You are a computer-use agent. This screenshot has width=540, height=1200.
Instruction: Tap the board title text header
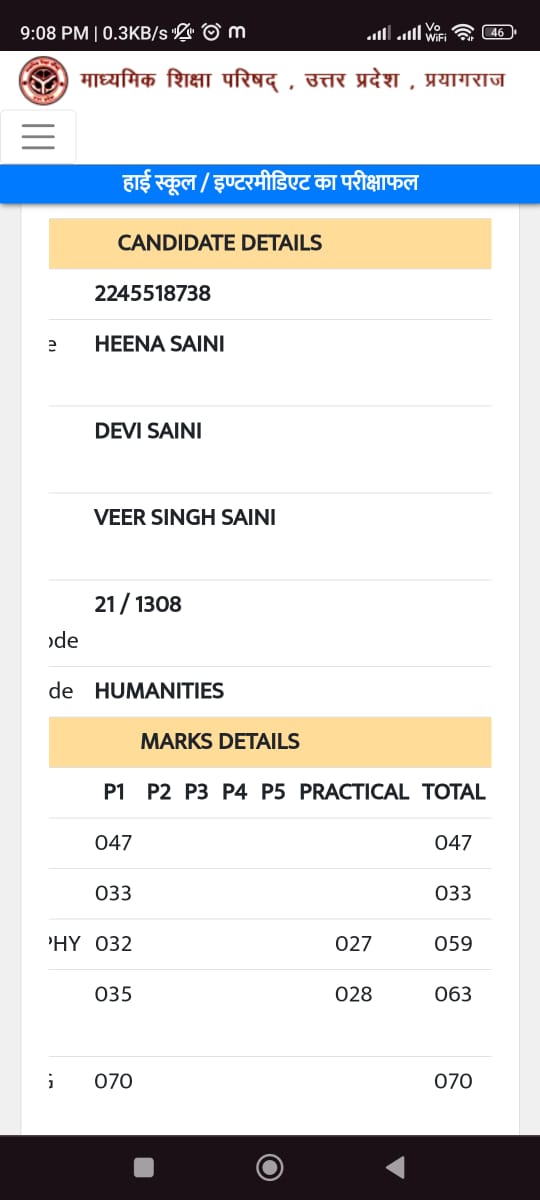coord(293,80)
